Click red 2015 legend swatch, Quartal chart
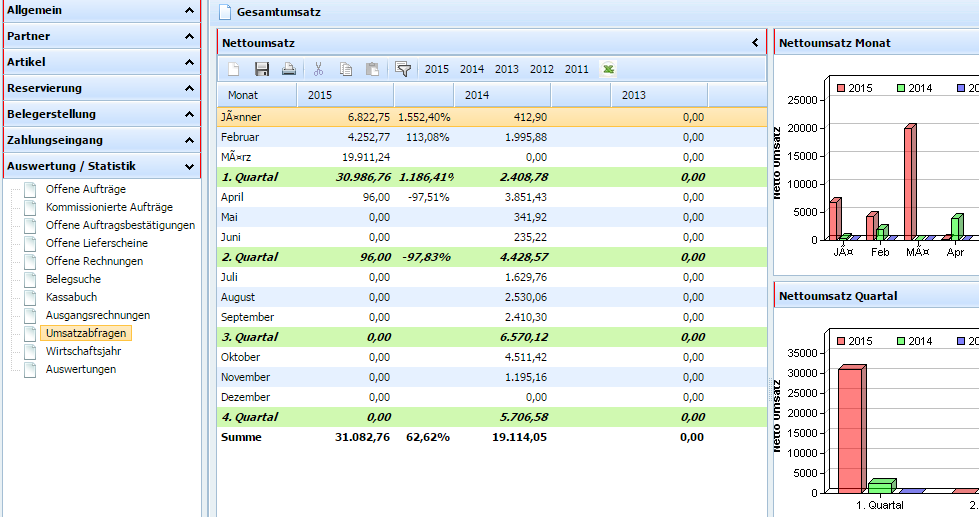This screenshot has width=979, height=517. click(x=841, y=341)
